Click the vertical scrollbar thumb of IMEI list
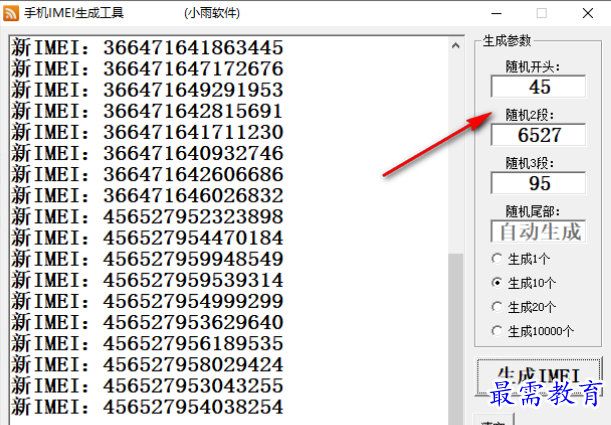The image size is (611, 425). point(456,339)
